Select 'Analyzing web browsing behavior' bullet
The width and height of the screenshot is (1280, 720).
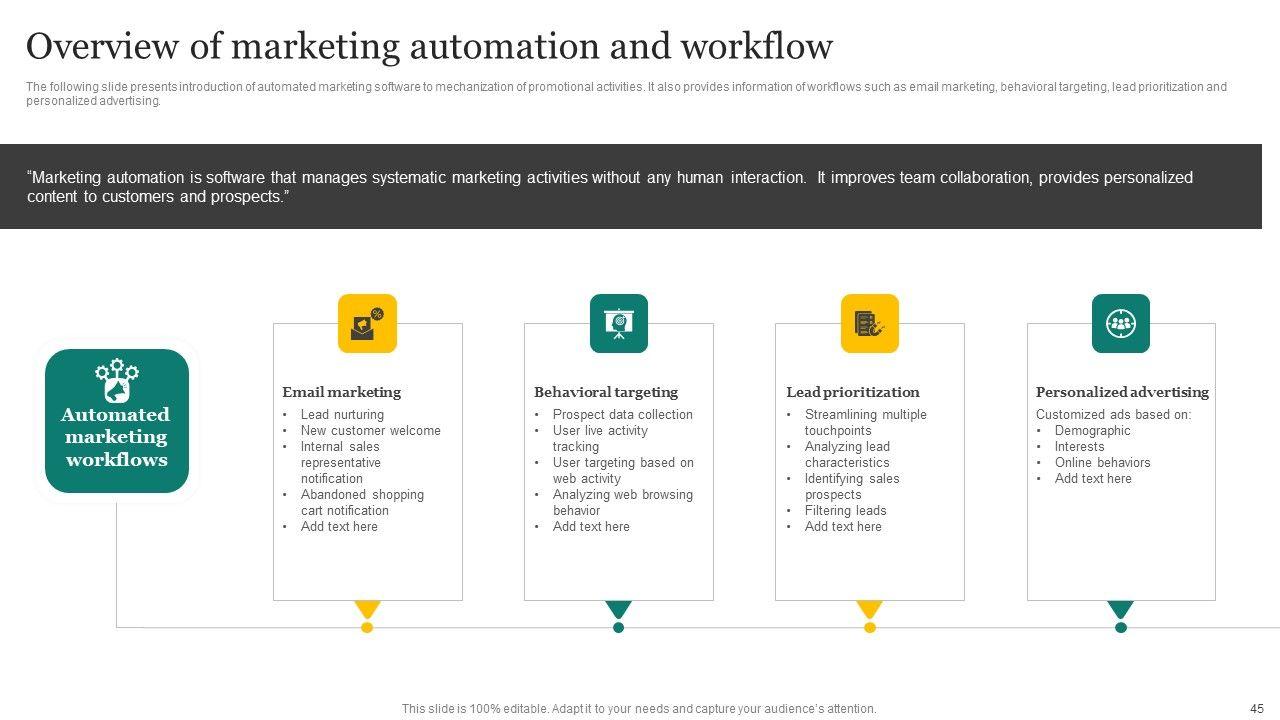coord(623,503)
